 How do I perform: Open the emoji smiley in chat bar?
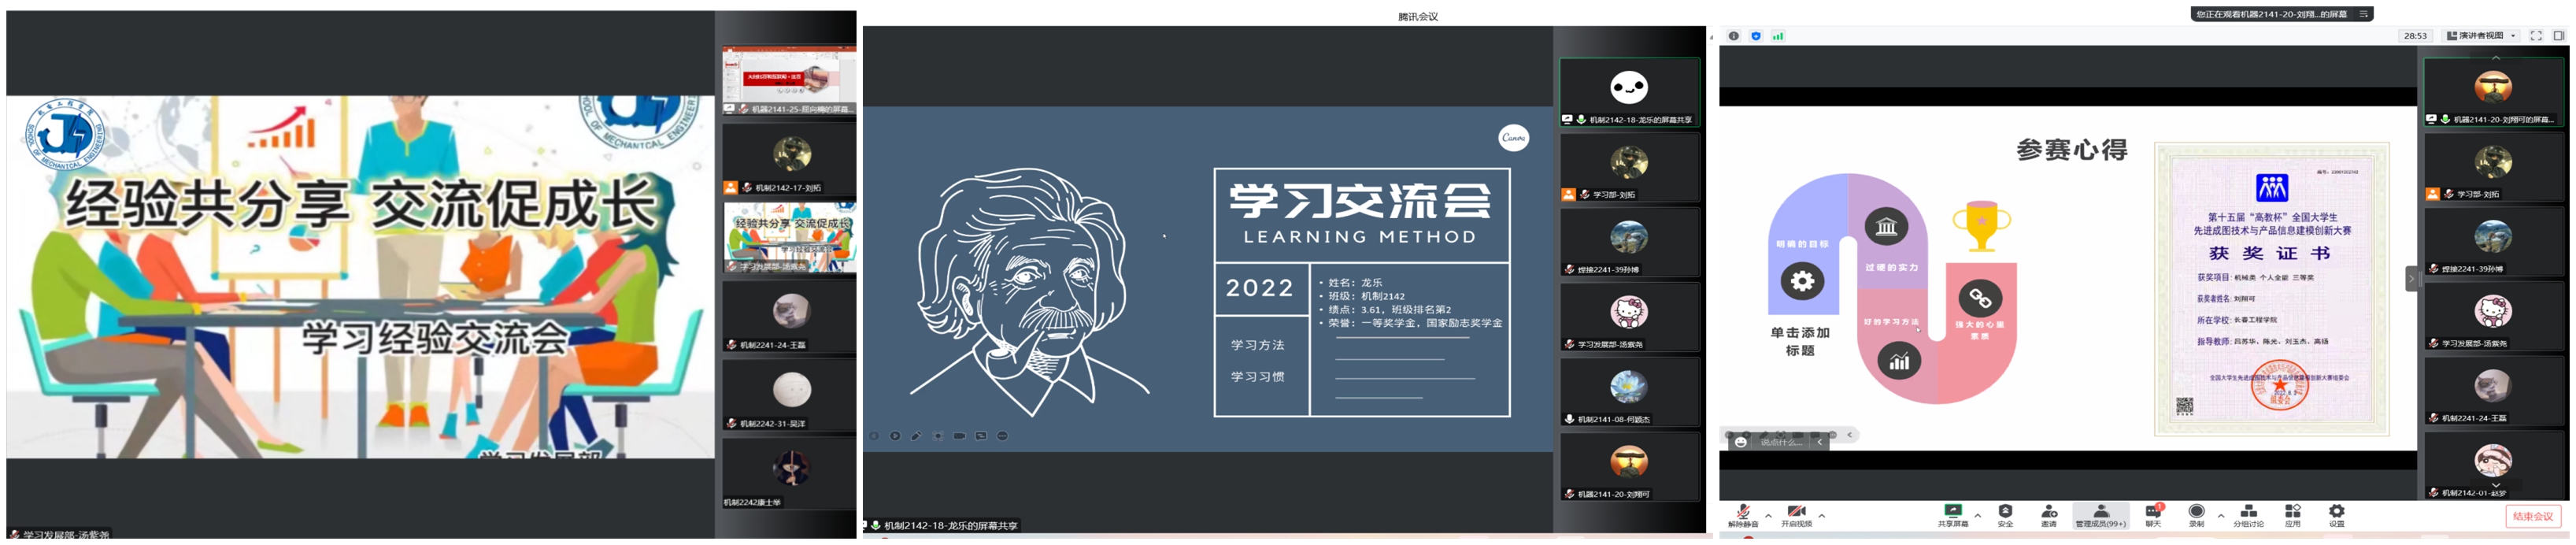(x=1740, y=443)
